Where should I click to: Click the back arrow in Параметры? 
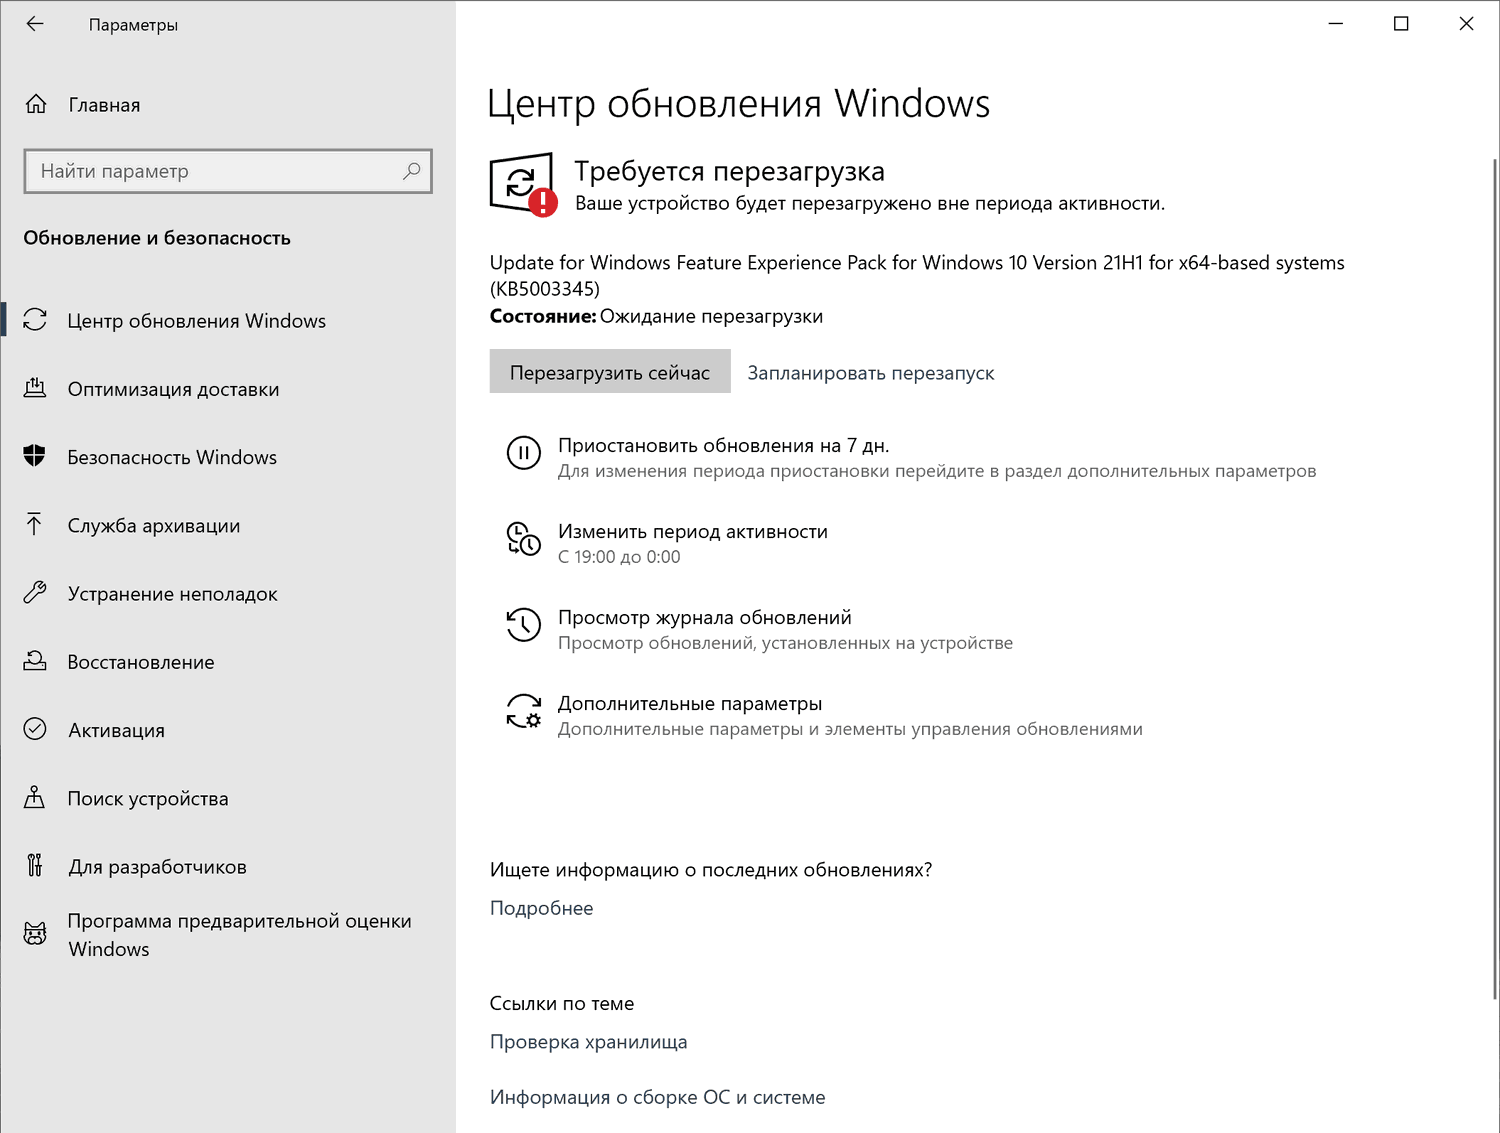34,23
